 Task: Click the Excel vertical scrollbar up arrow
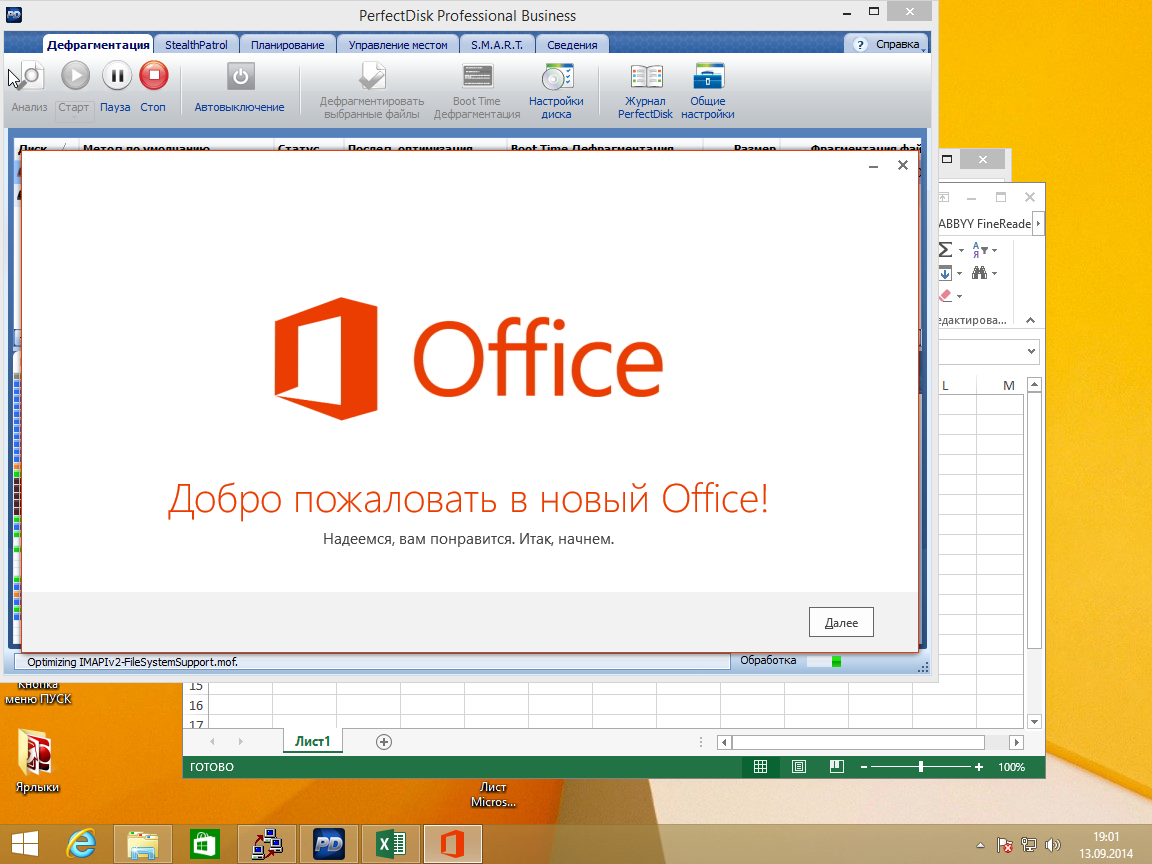pyautogui.click(x=1034, y=384)
